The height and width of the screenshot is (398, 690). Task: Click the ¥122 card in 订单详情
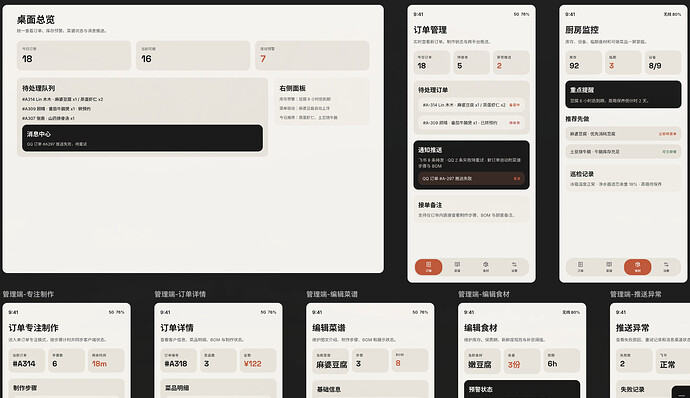point(258,361)
